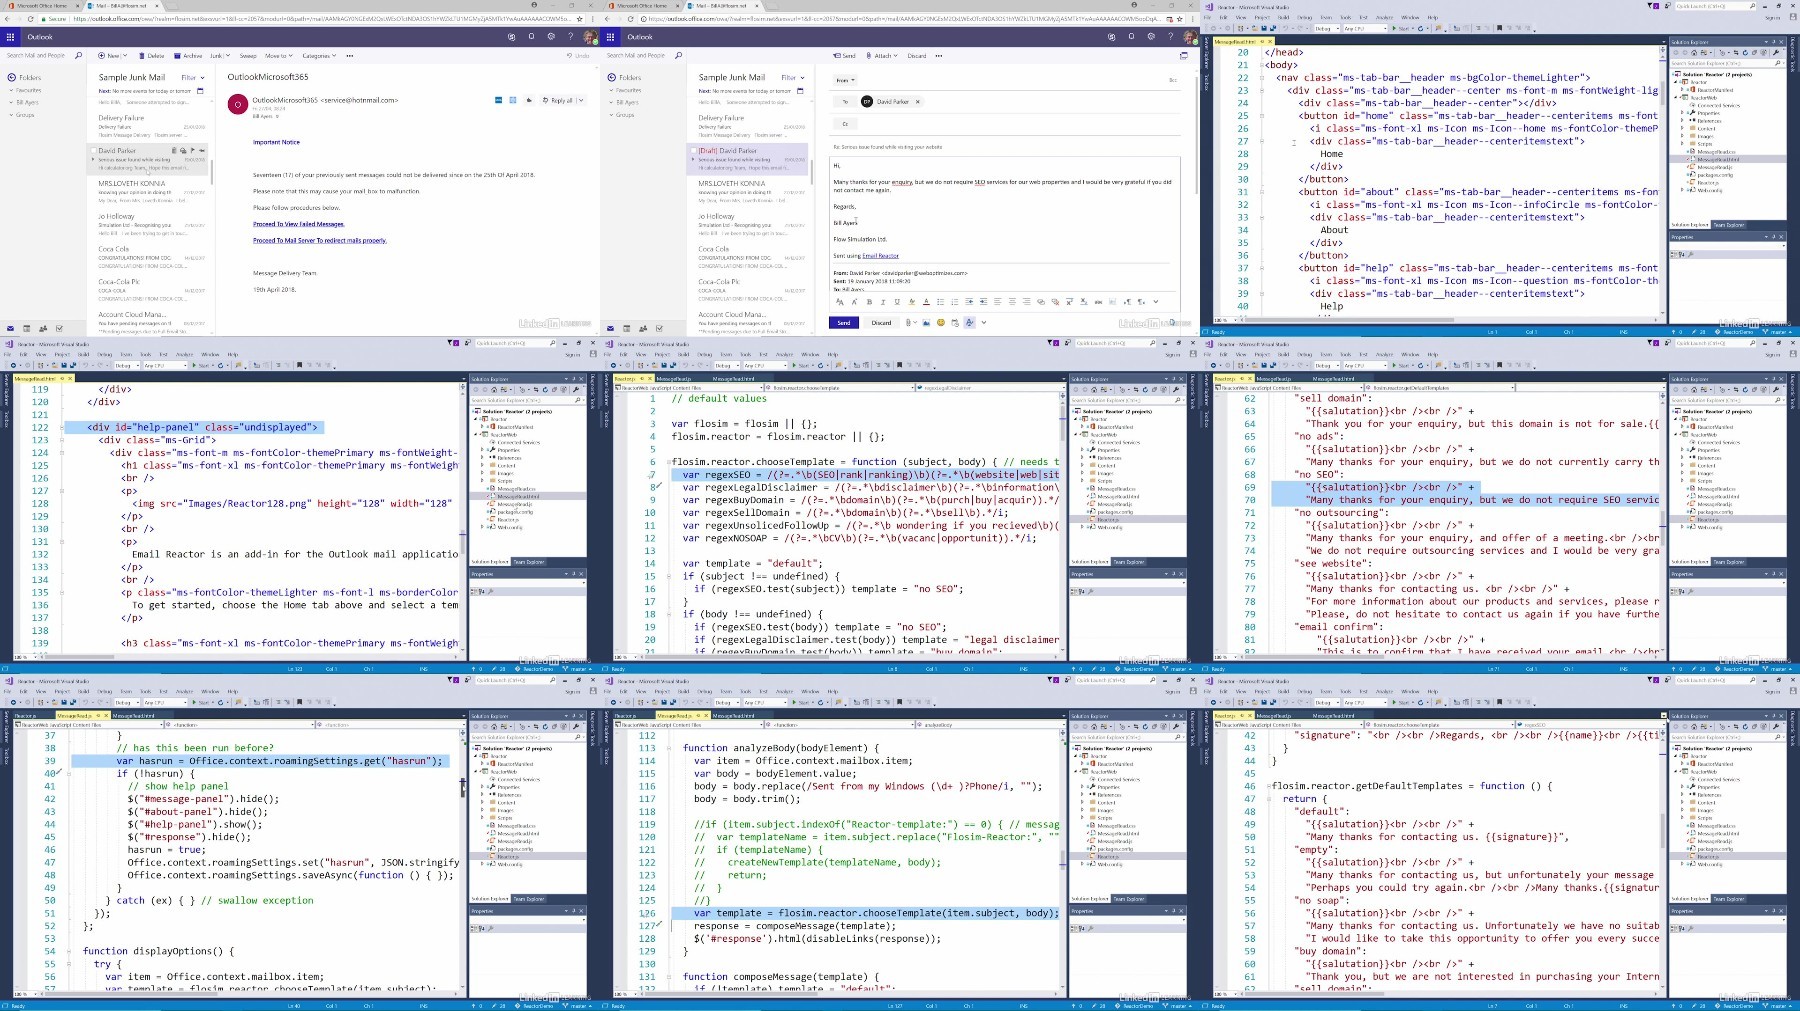The width and height of the screenshot is (1800, 1011).
Task: Insert a picture inline in the reply
Action: 926,322
